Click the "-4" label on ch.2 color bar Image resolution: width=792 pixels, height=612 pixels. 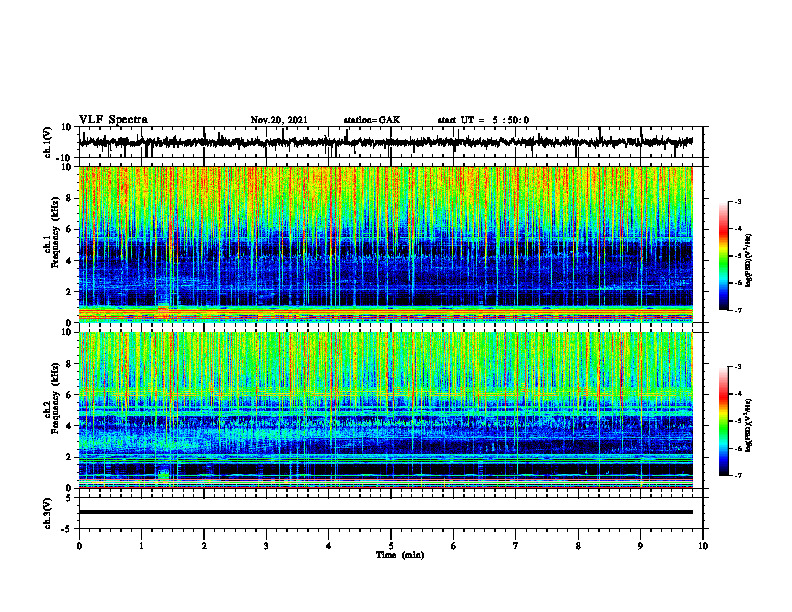738,394
